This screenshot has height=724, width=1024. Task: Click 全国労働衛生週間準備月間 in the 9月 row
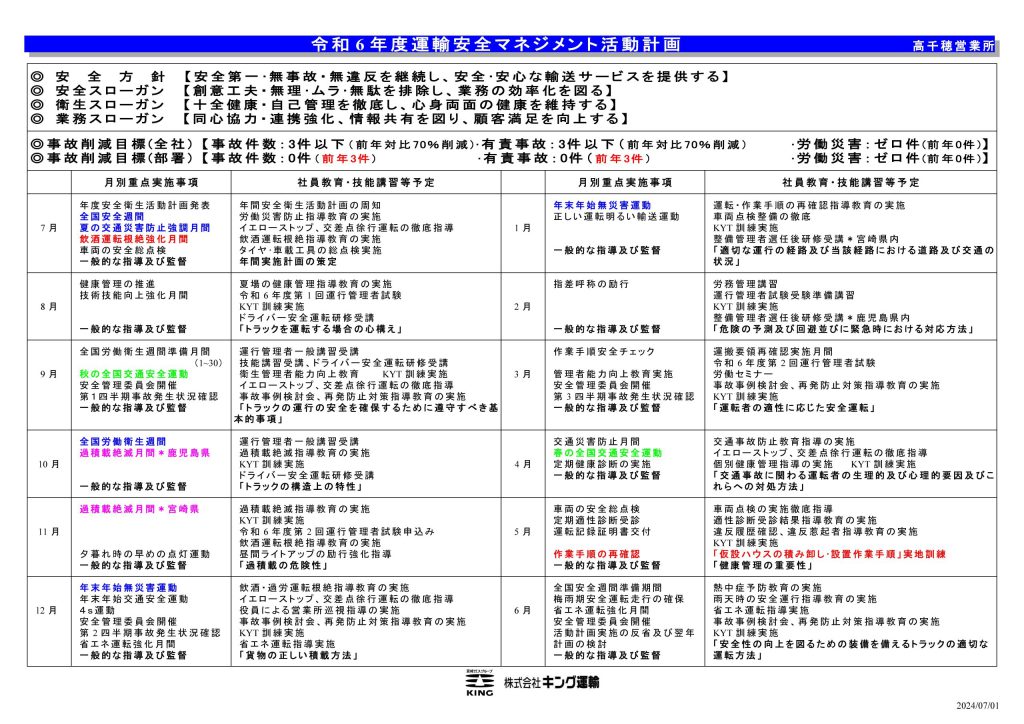tap(145, 351)
